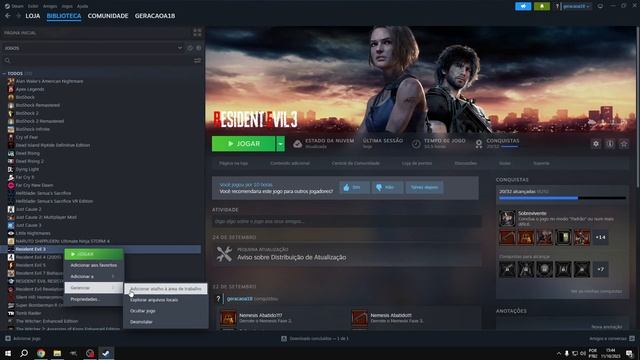The image size is (640, 360).
Task: Open the cloud status icon
Action: point(298,144)
